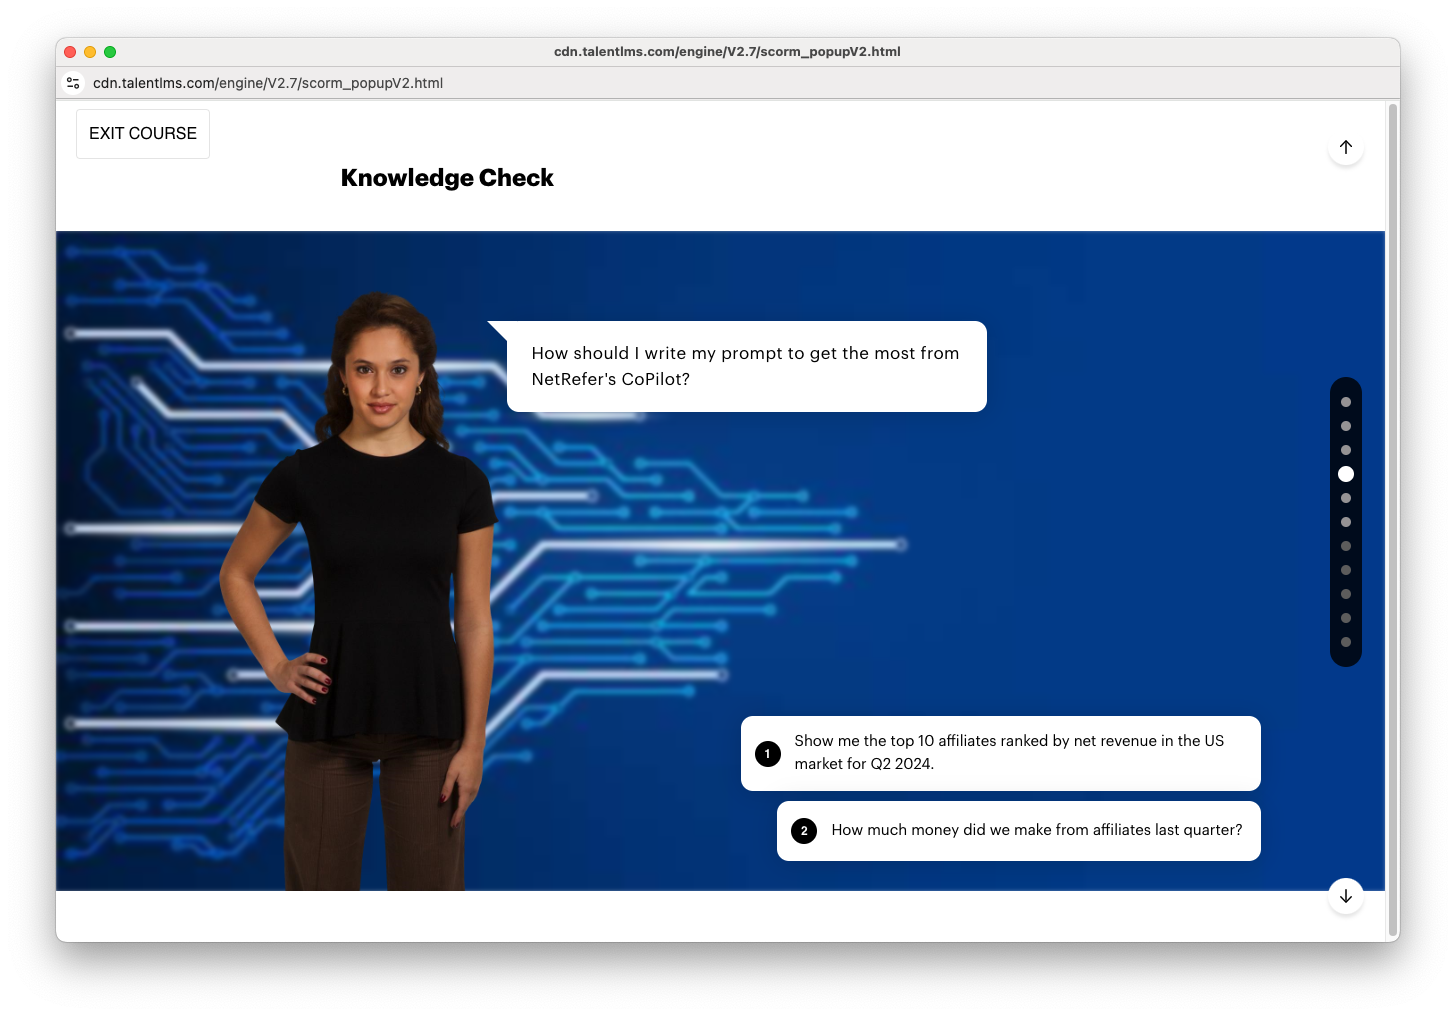Click the number 2 badge on second answer
This screenshot has width=1456, height=1016.
click(x=804, y=831)
